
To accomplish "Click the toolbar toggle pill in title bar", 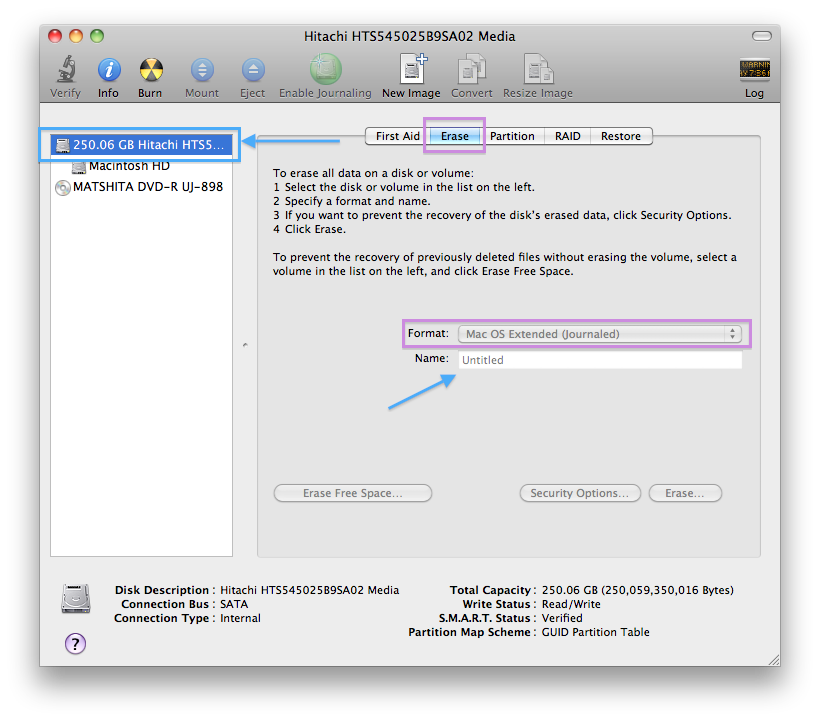I will (x=761, y=36).
